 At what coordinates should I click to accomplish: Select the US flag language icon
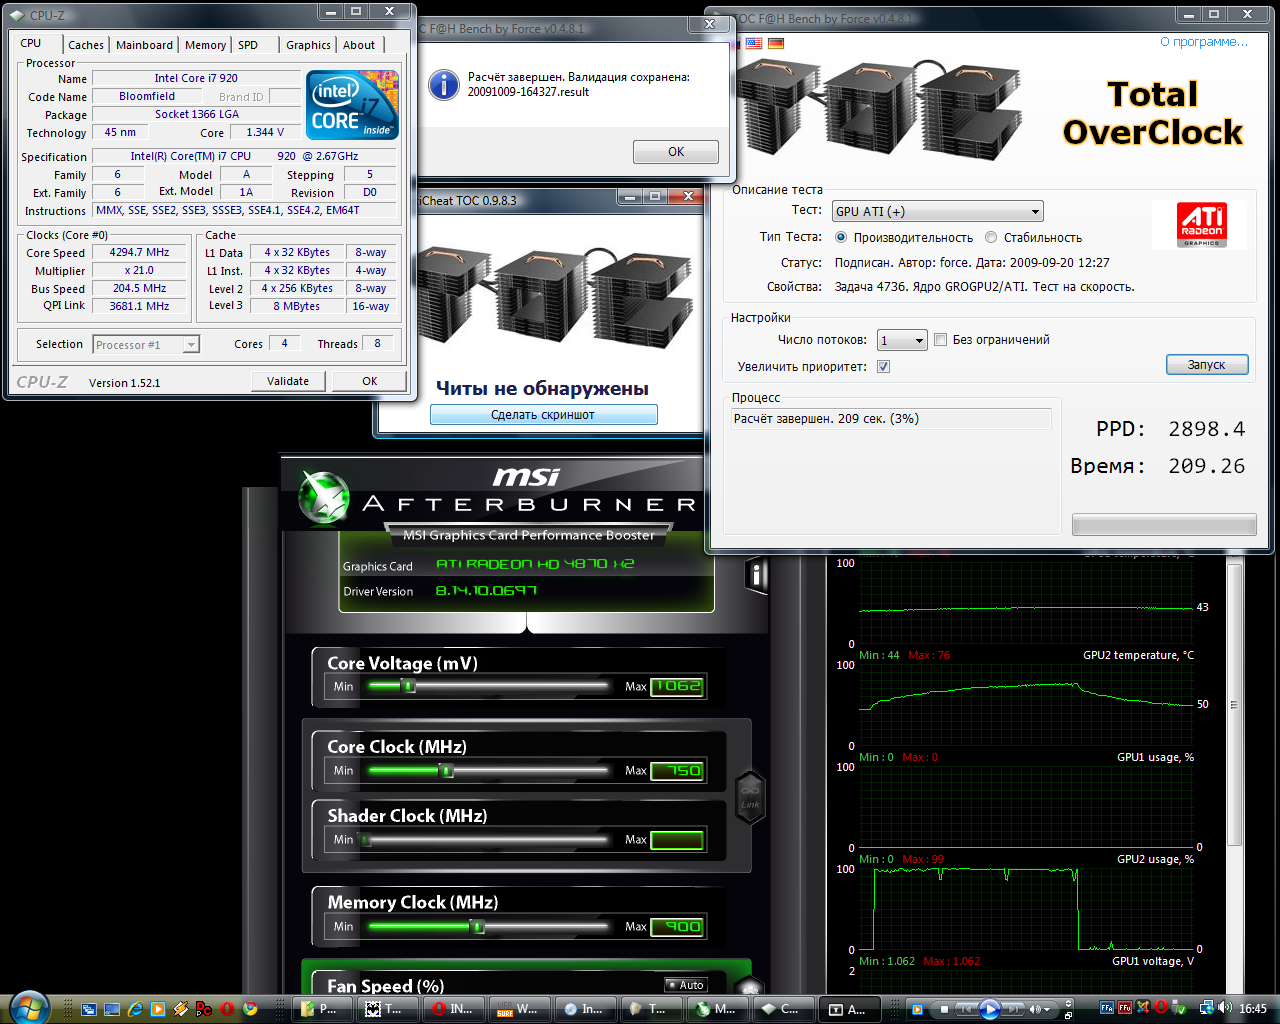(x=754, y=43)
